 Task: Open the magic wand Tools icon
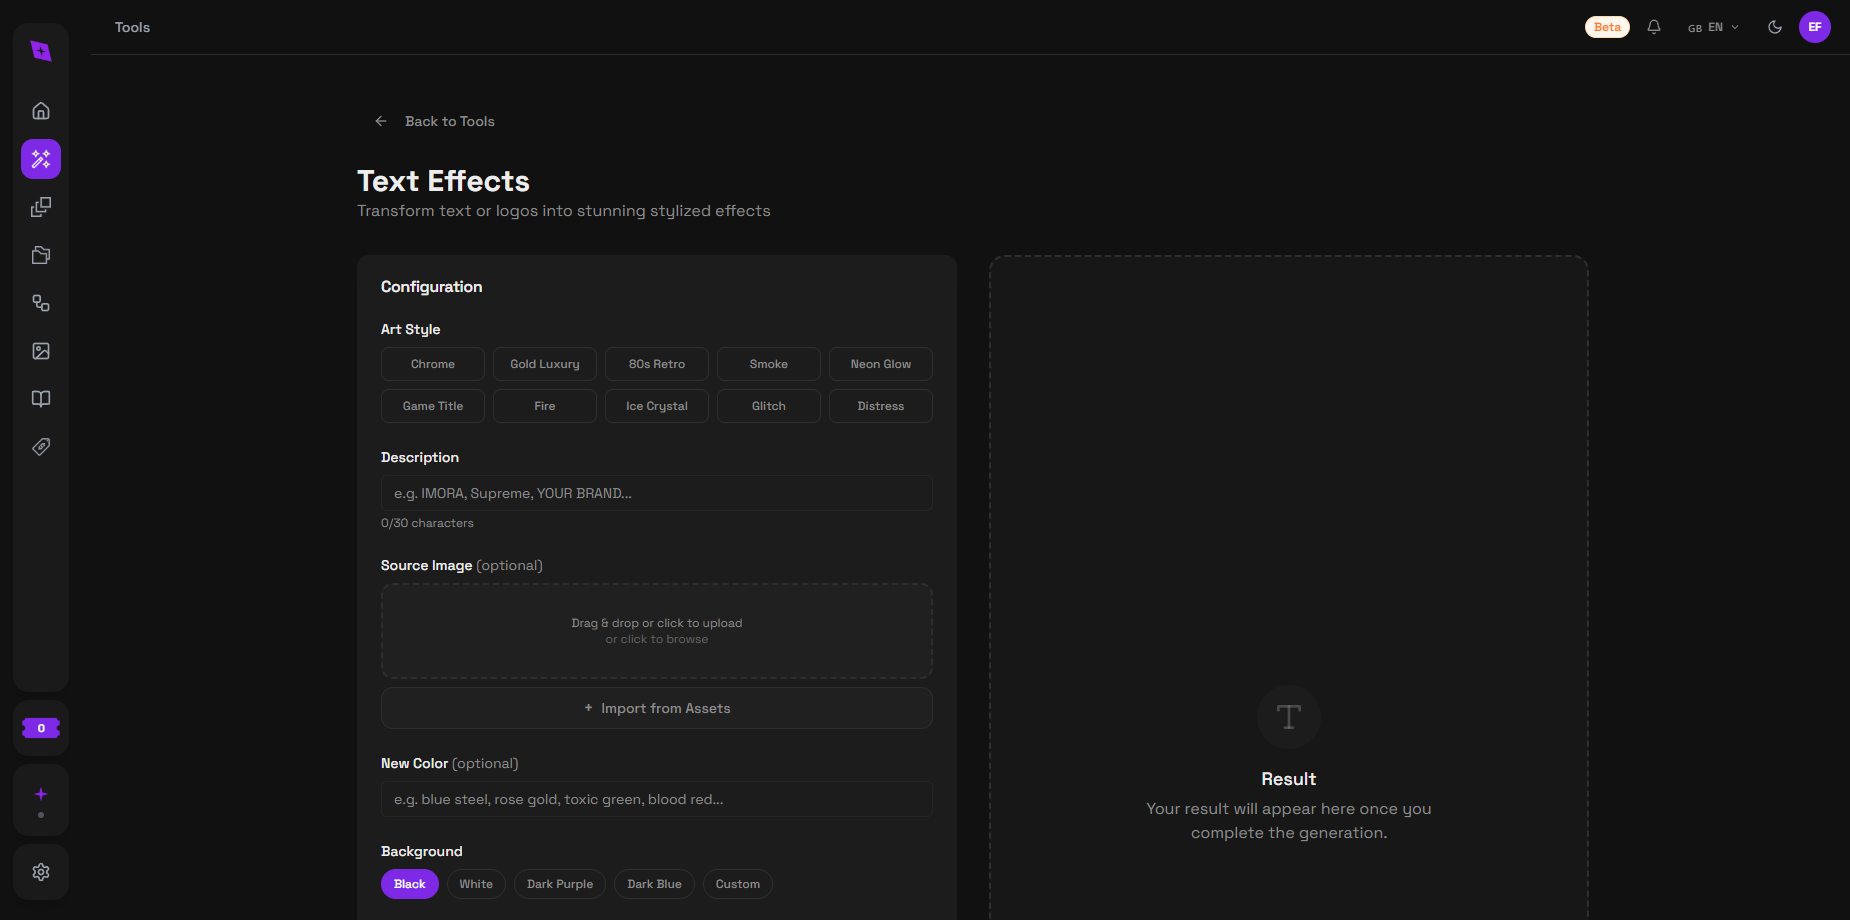[x=41, y=159]
